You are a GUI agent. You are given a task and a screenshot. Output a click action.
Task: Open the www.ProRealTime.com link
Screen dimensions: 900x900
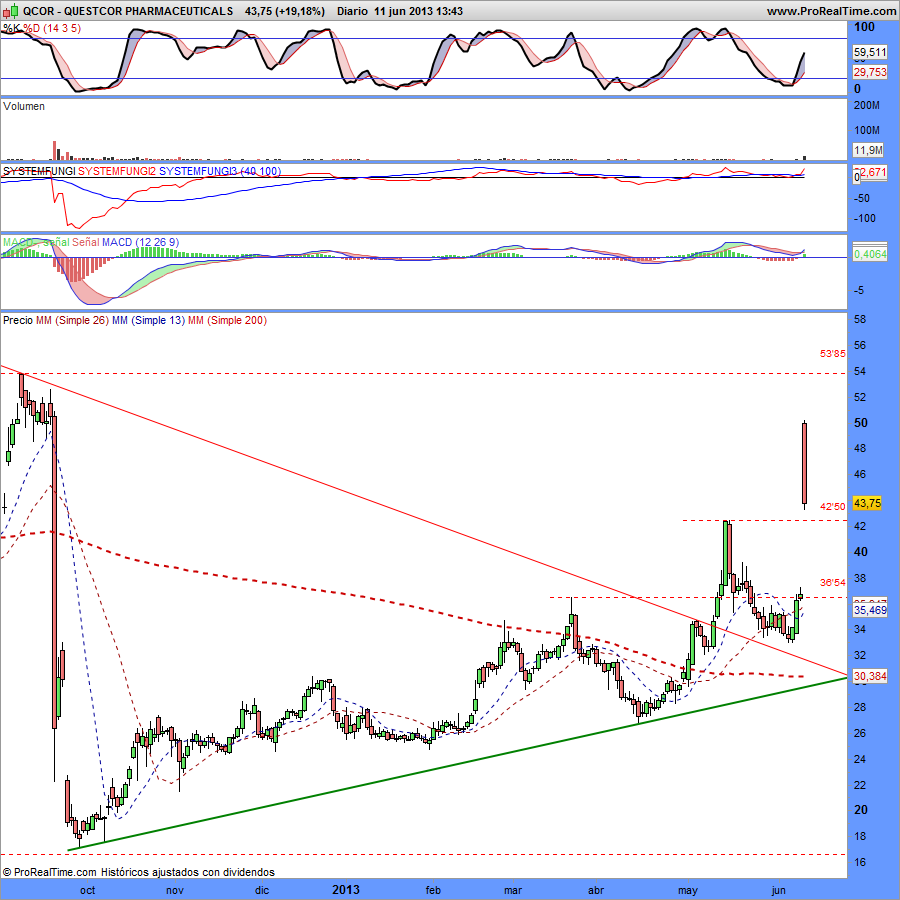pyautogui.click(x=831, y=11)
